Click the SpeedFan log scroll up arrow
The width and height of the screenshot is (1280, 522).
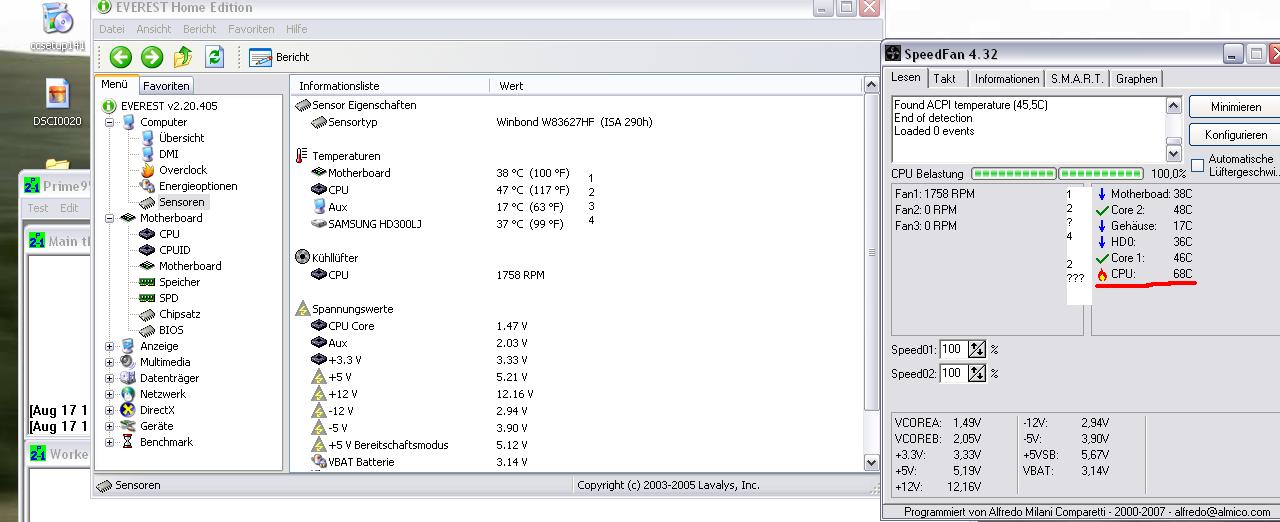pos(1174,105)
